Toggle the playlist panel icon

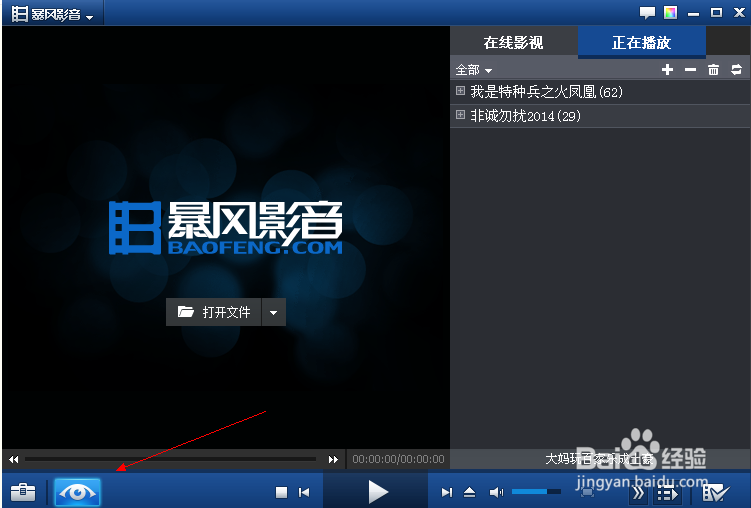pyautogui.click(x=667, y=493)
